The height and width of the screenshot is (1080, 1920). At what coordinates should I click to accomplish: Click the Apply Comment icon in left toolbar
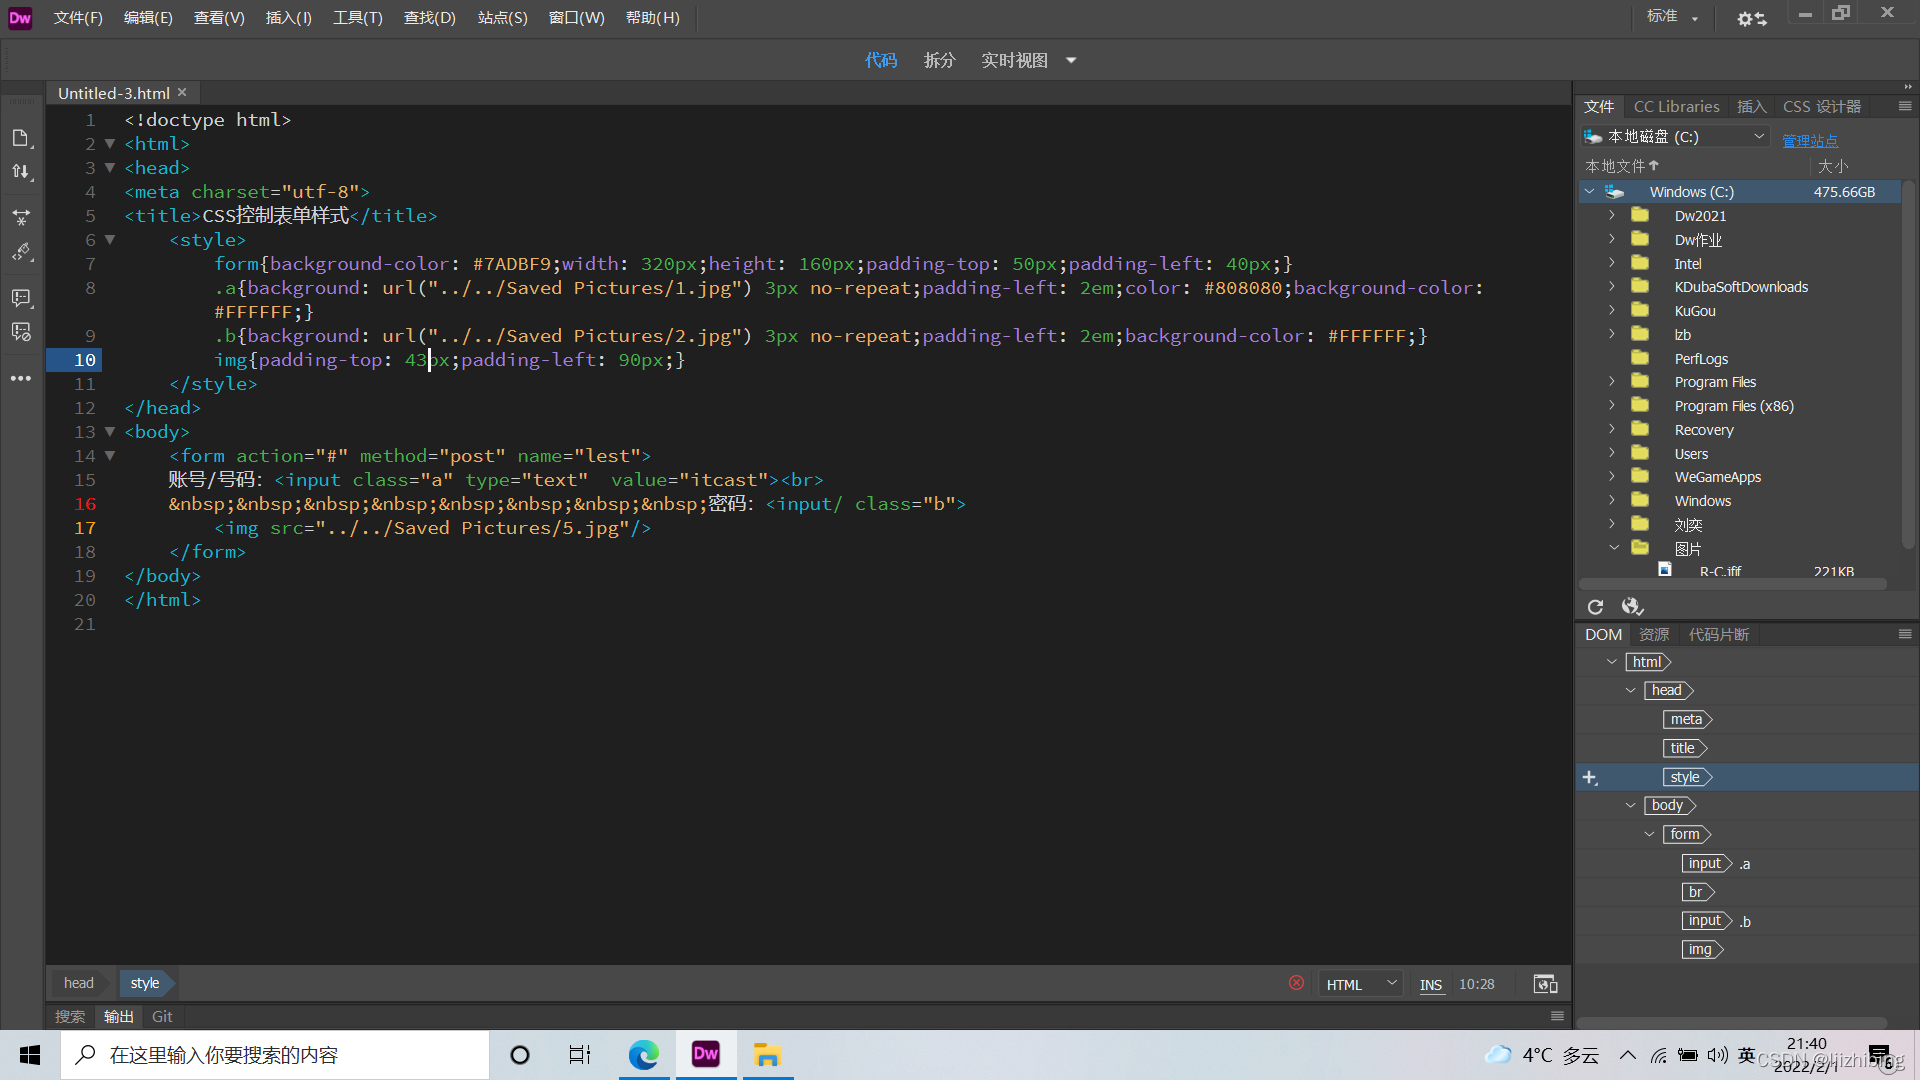tap(21, 298)
